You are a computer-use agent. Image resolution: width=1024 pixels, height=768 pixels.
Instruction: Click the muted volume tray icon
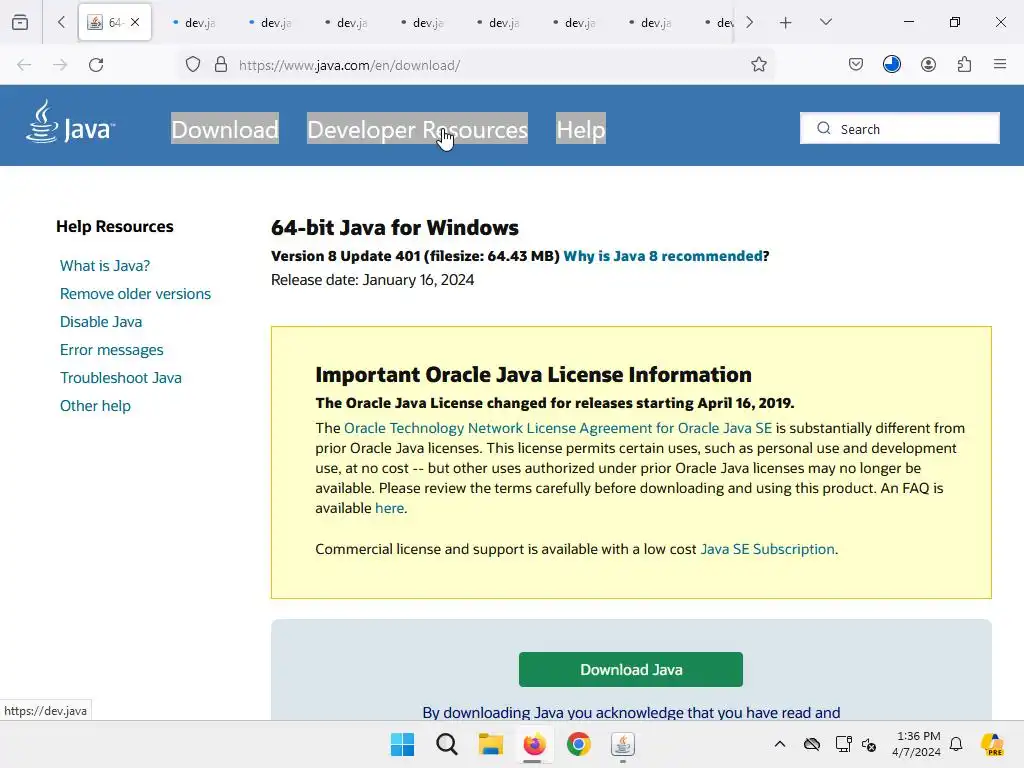pos(869,744)
